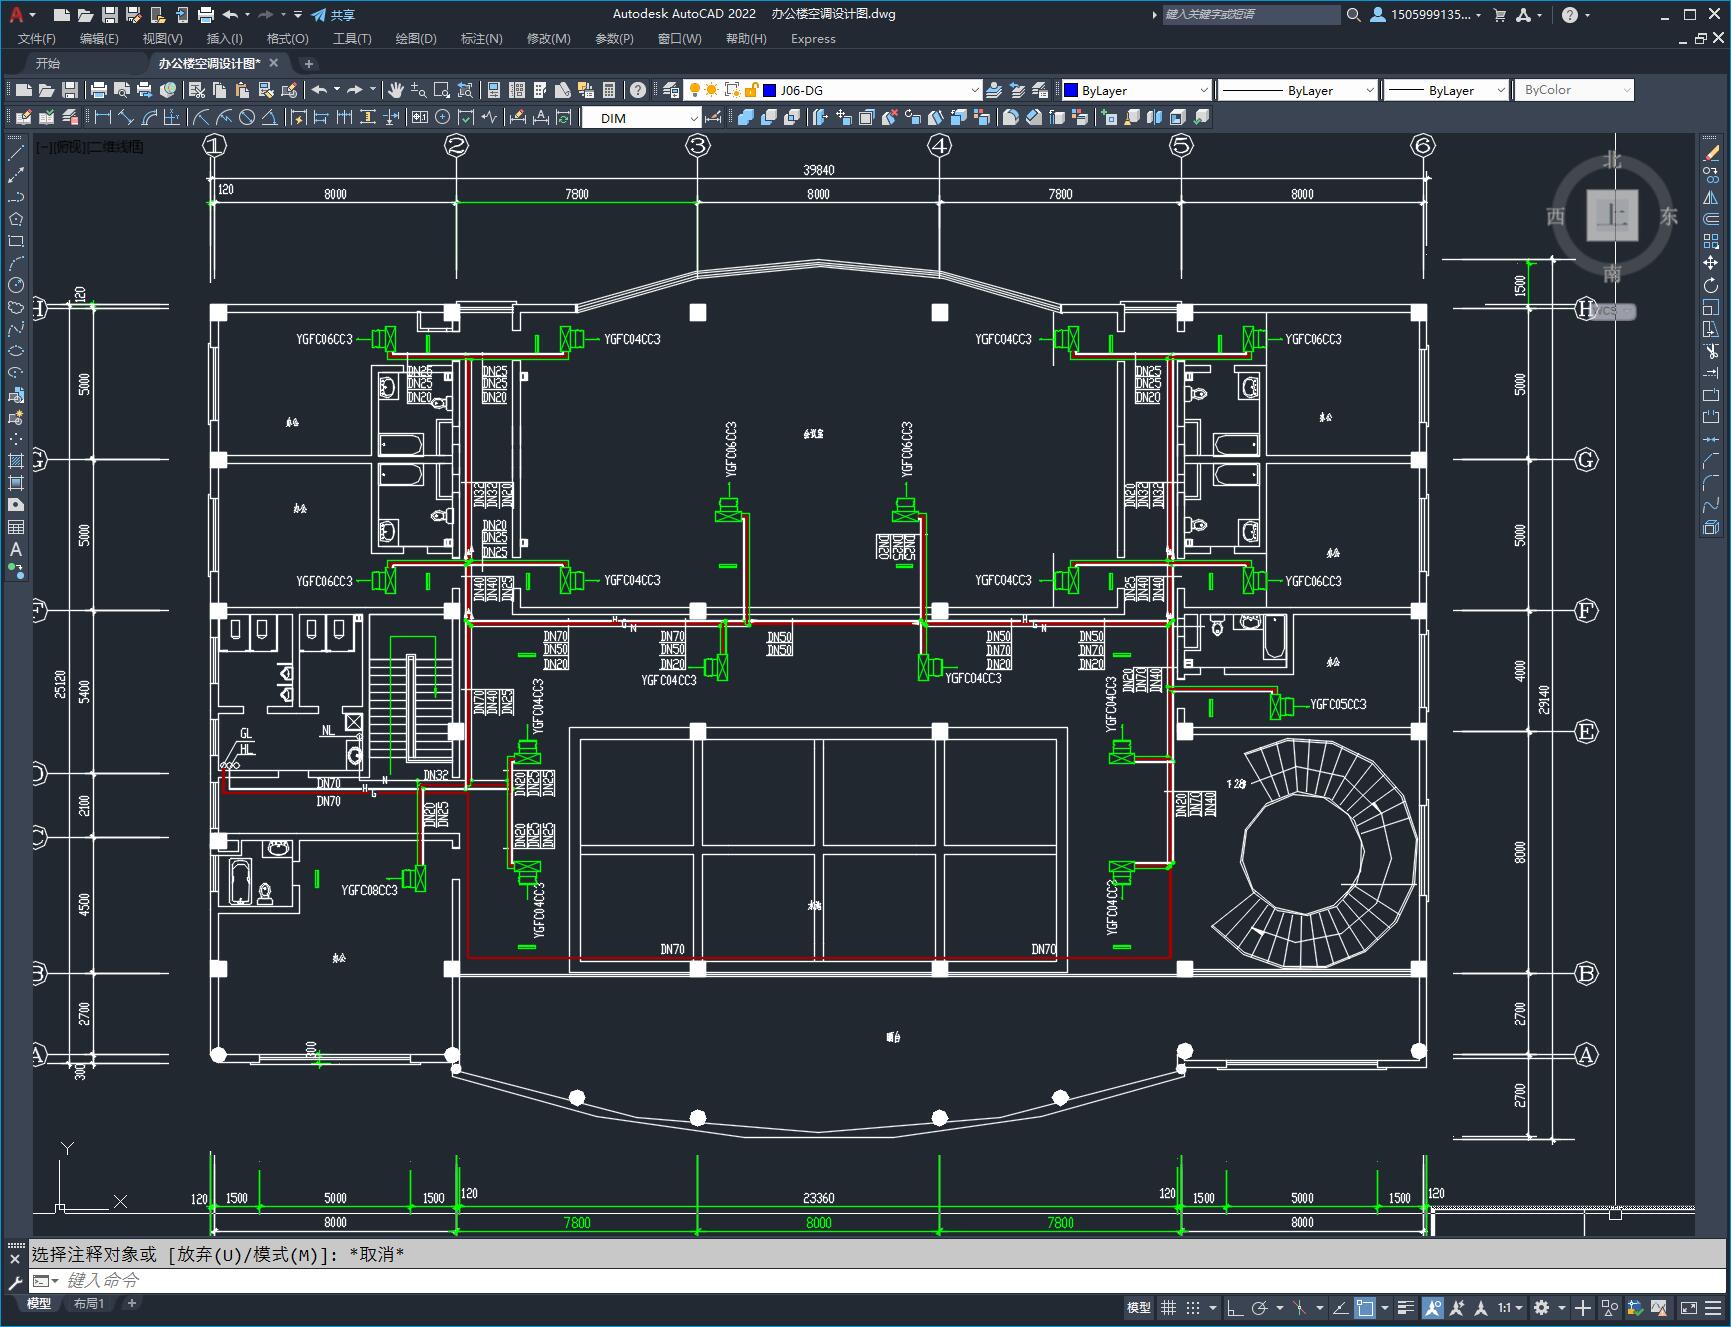This screenshot has width=1731, height=1327.
Task: Click the Help question mark in standard toolbar
Action: coord(638,90)
